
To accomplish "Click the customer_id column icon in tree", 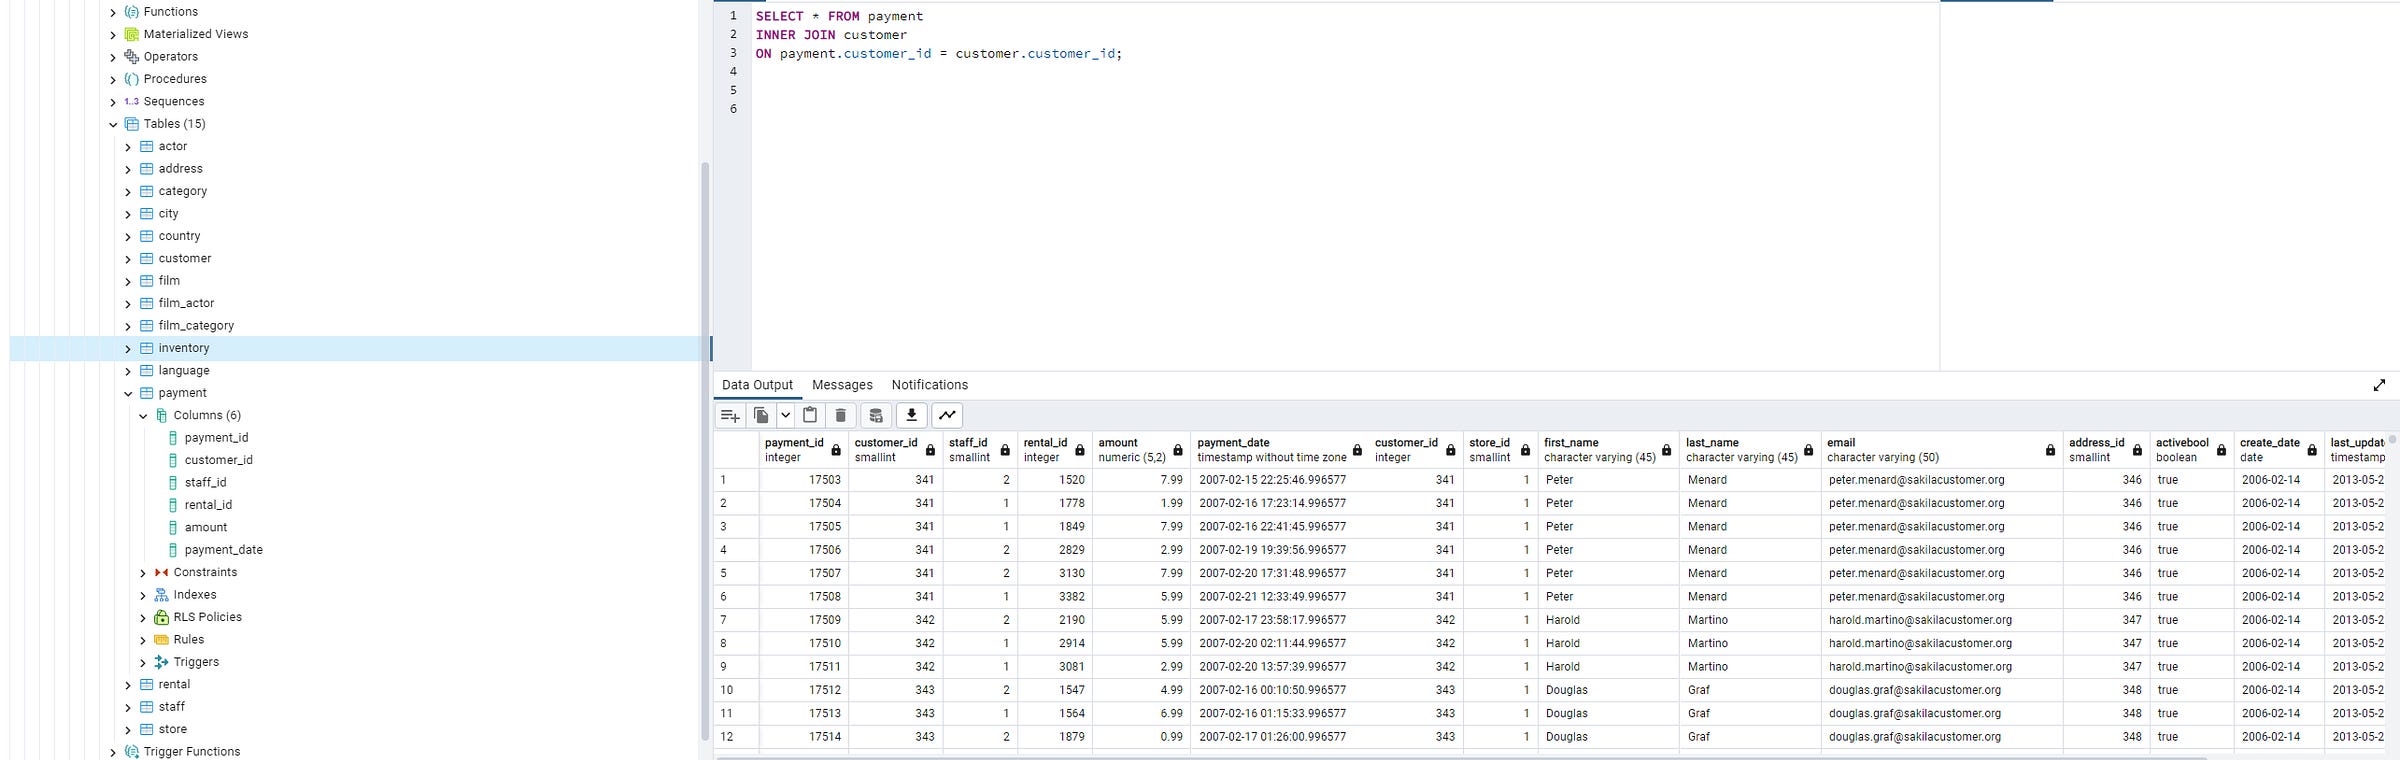I will pos(173,460).
